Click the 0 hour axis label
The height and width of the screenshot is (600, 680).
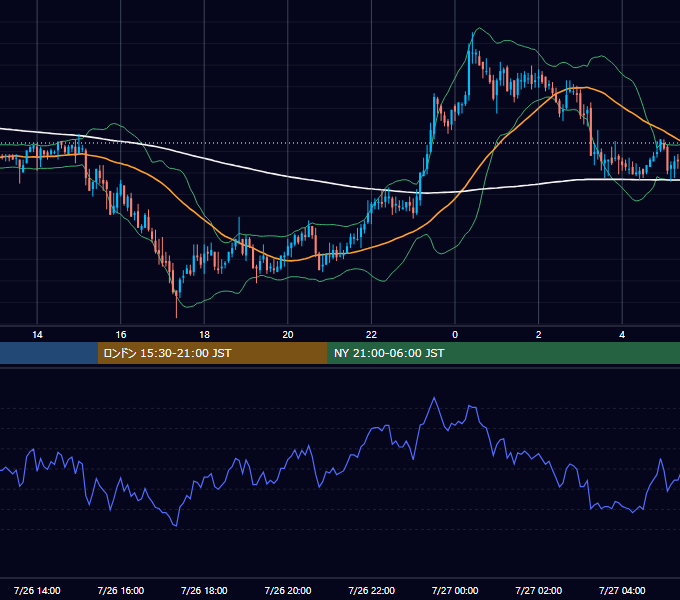(455, 335)
